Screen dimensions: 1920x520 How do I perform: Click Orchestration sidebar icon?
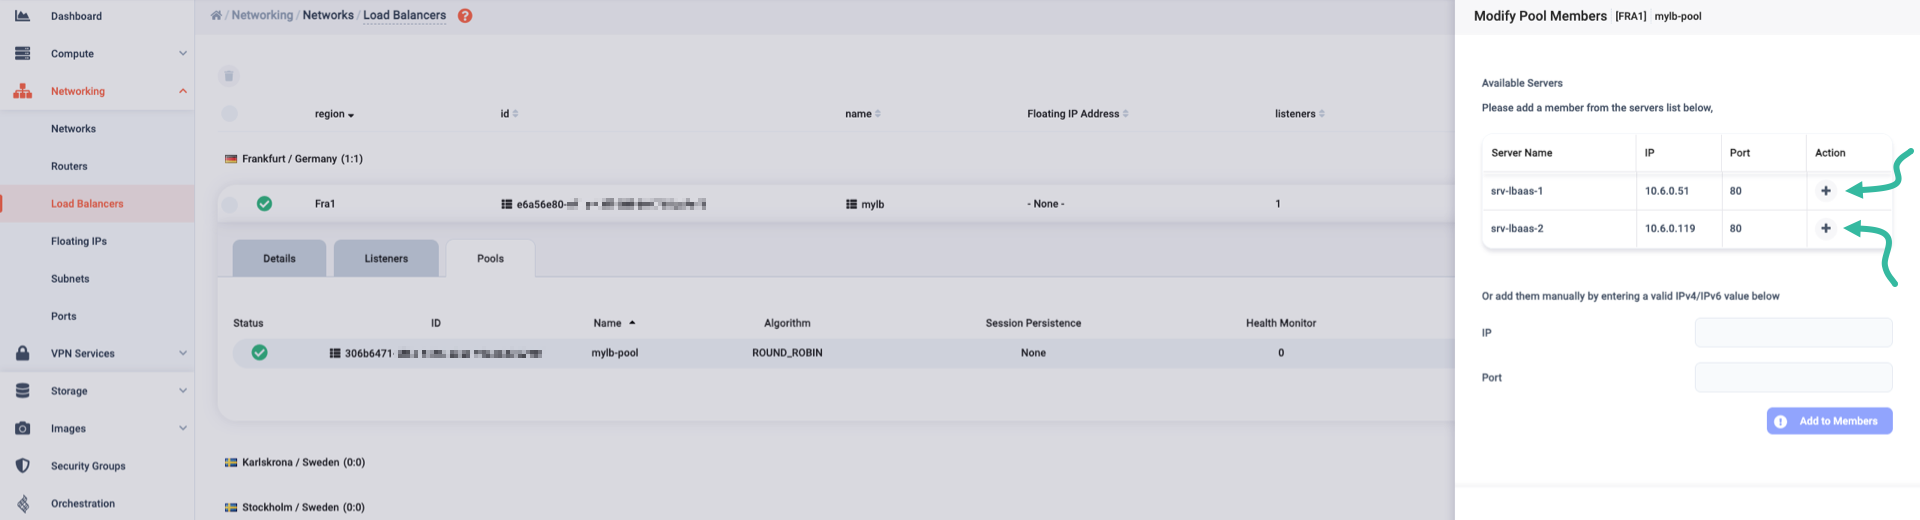click(22, 504)
